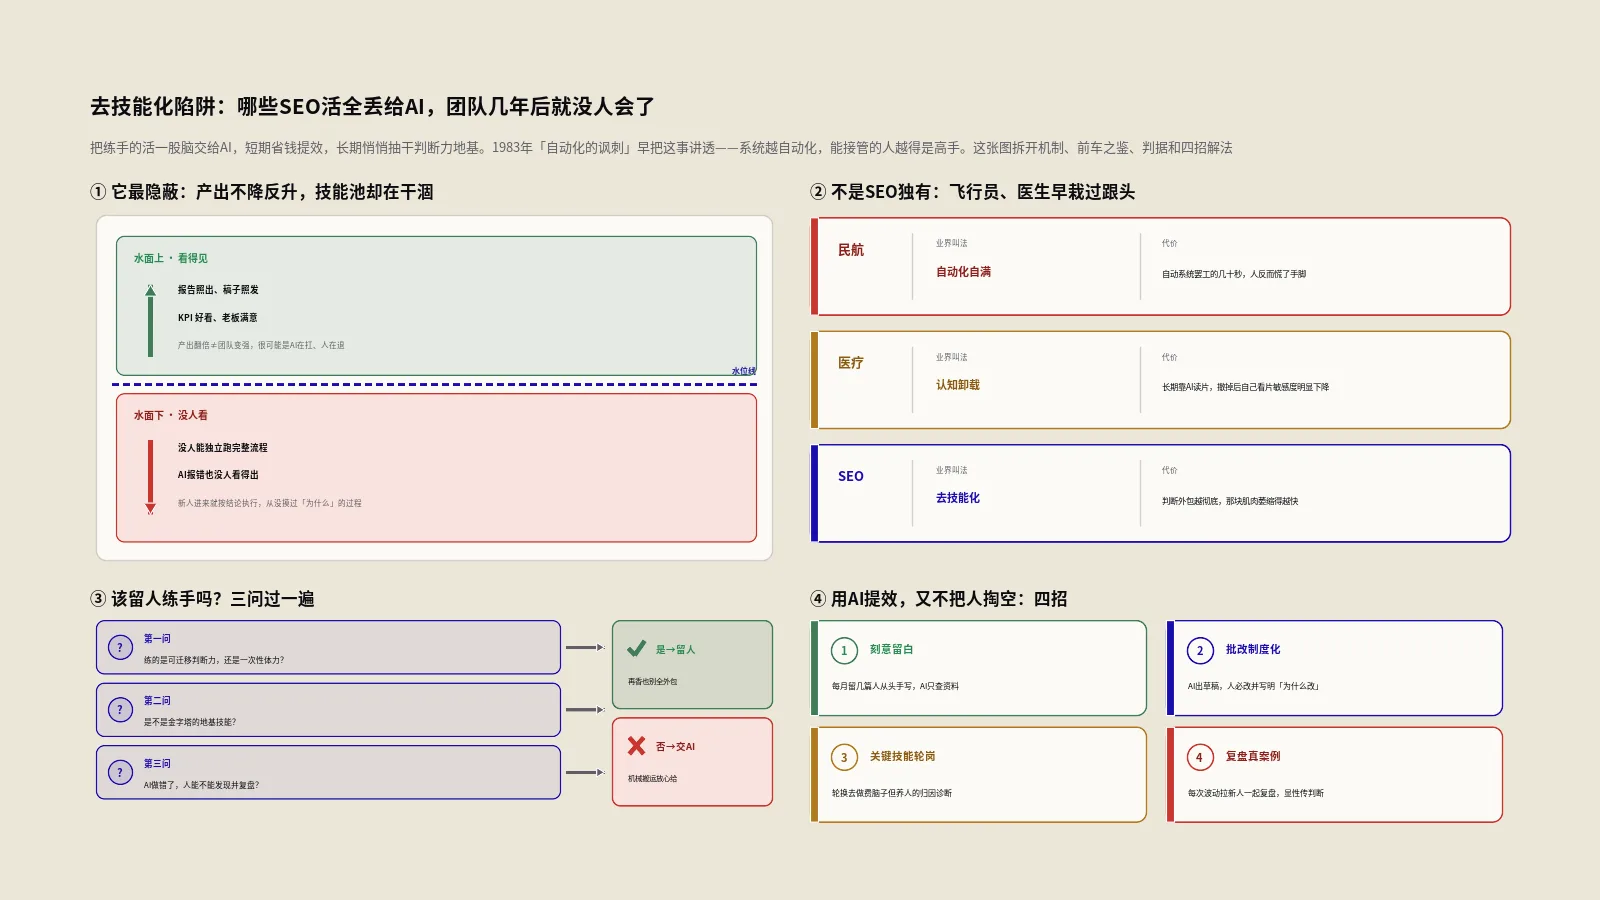Click the cost text 长期靠AI读片
The width and height of the screenshot is (1600, 900).
[x=1246, y=387]
